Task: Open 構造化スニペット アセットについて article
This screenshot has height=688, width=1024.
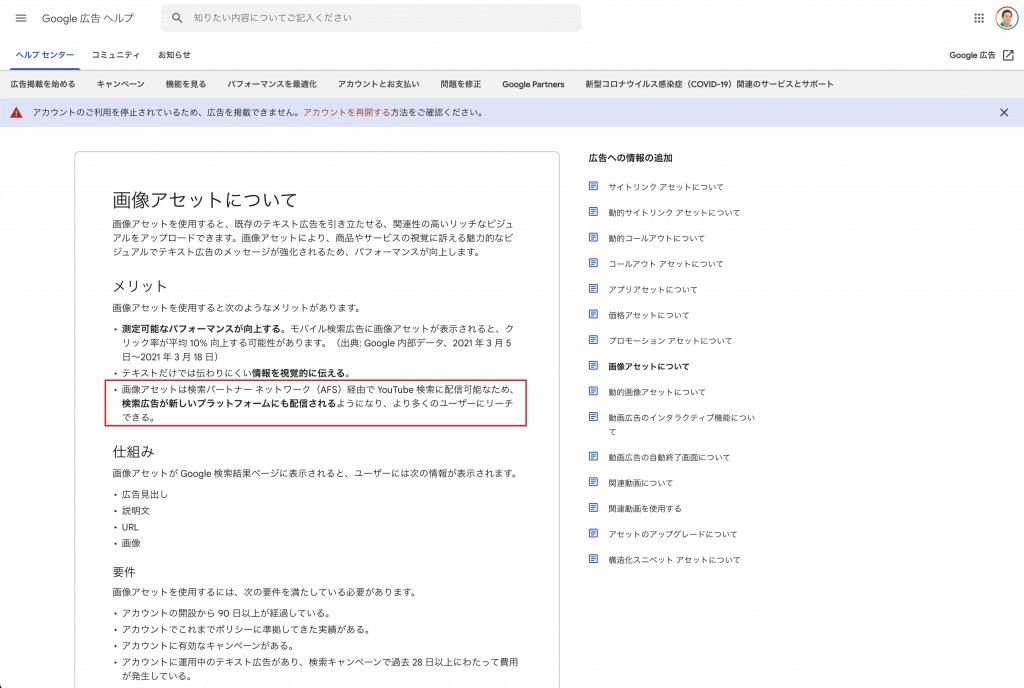Action: (675, 559)
